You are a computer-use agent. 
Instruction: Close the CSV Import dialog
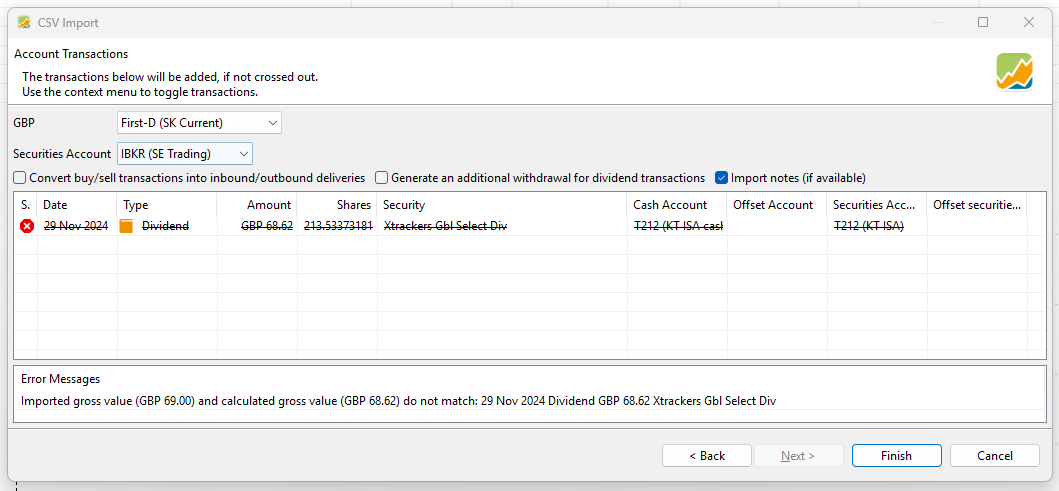tap(1029, 22)
